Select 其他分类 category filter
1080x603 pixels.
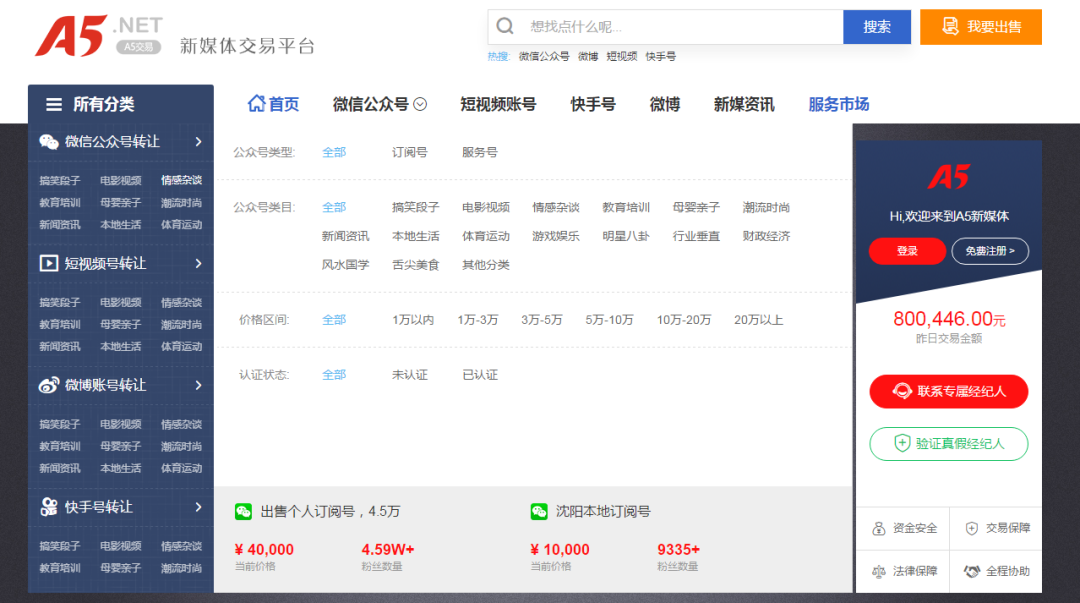(486, 265)
